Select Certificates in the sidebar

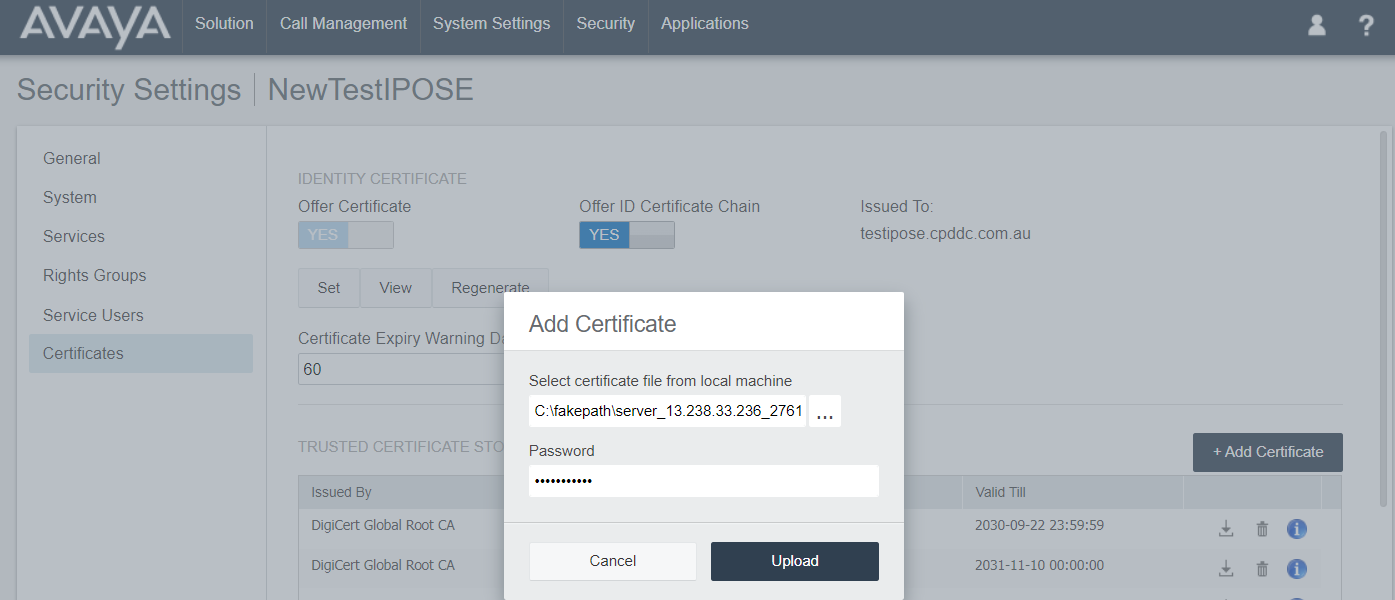click(140, 353)
